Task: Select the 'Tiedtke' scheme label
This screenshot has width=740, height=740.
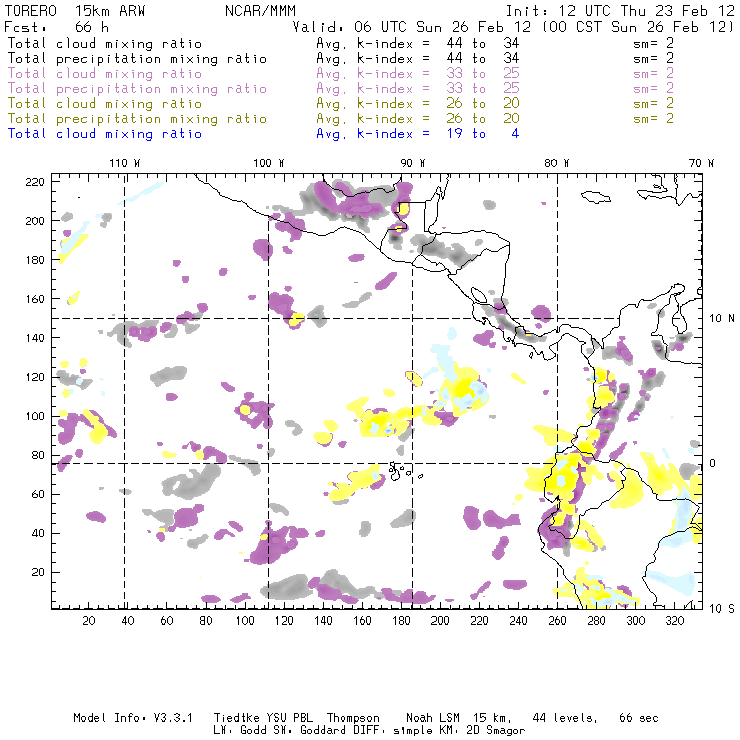Action: point(236,718)
